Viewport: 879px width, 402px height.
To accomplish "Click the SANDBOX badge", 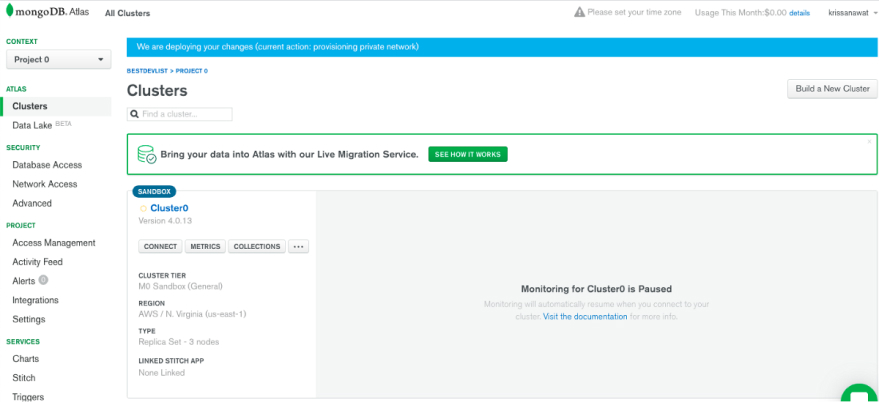I will click(x=154, y=191).
